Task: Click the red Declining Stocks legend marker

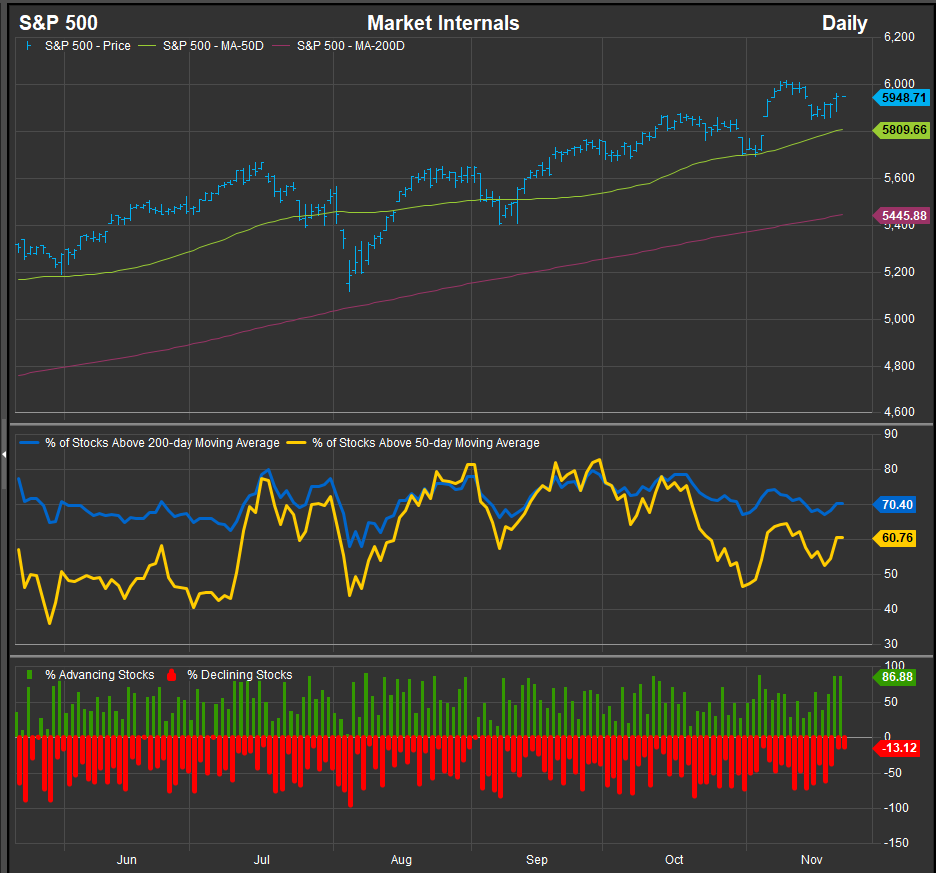Action: tap(171, 675)
